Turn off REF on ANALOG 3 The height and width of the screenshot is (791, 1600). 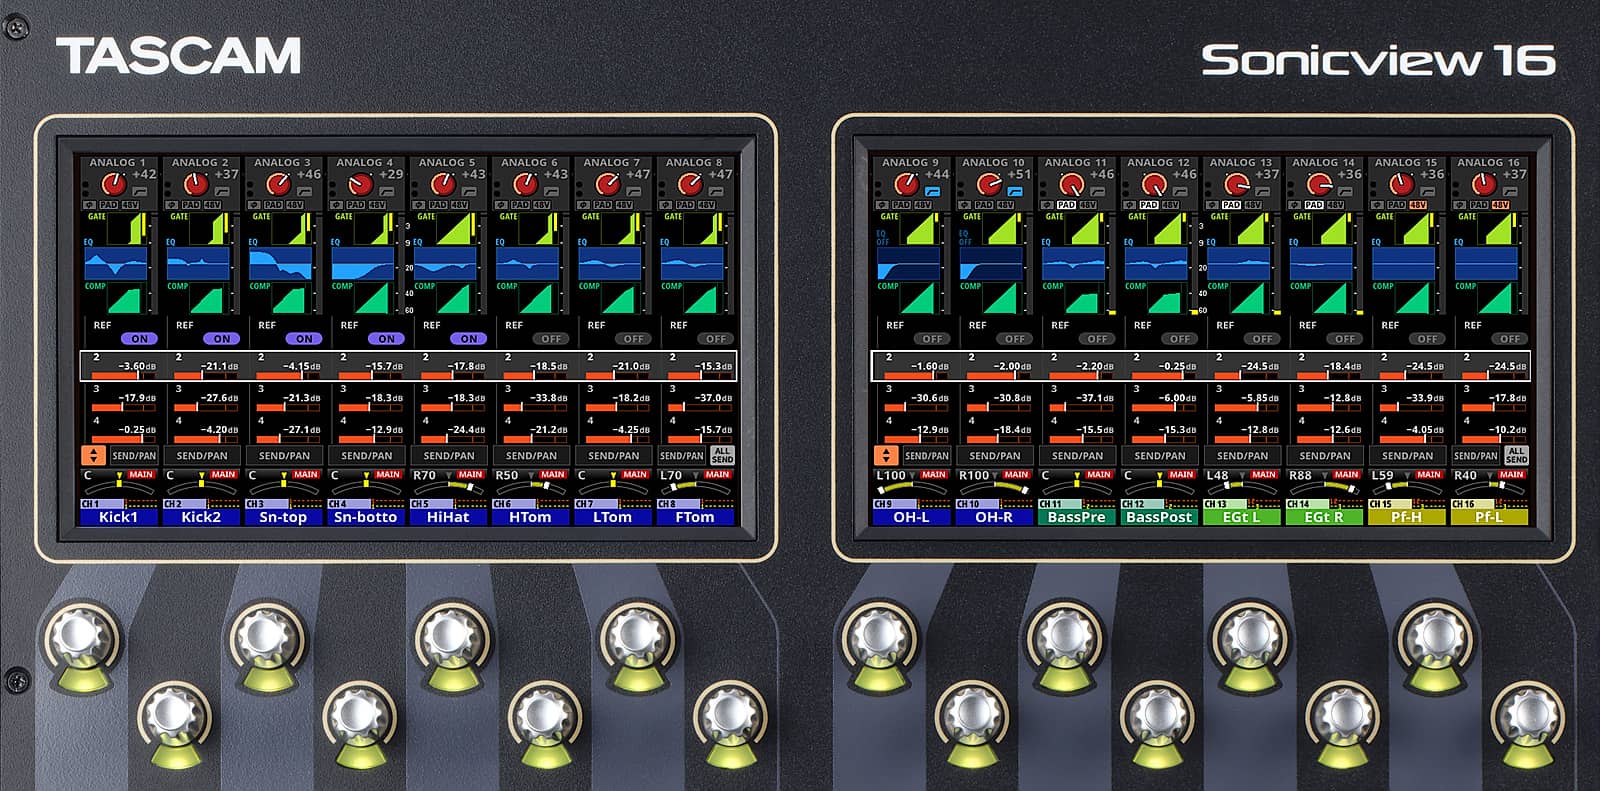pyautogui.click(x=304, y=339)
